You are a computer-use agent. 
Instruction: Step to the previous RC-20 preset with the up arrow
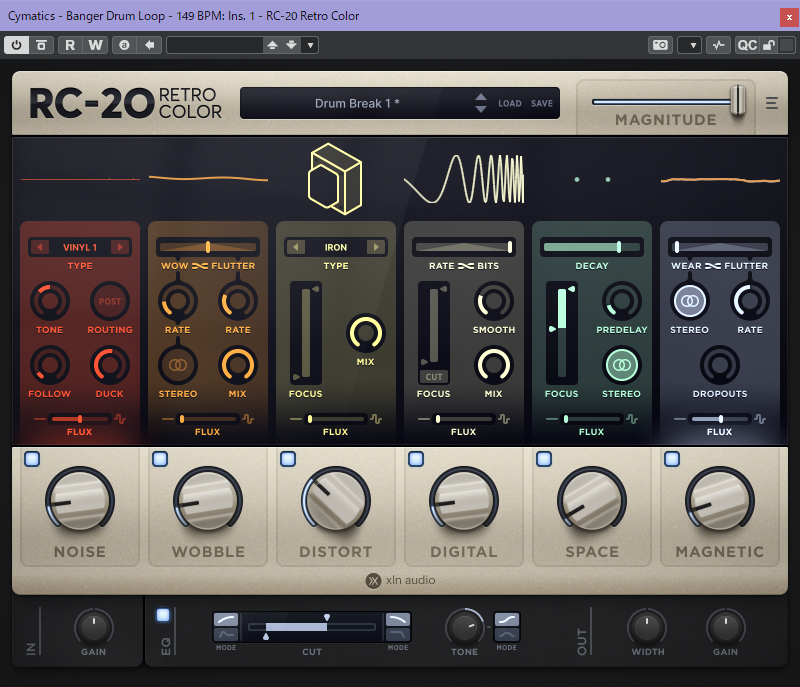point(481,97)
